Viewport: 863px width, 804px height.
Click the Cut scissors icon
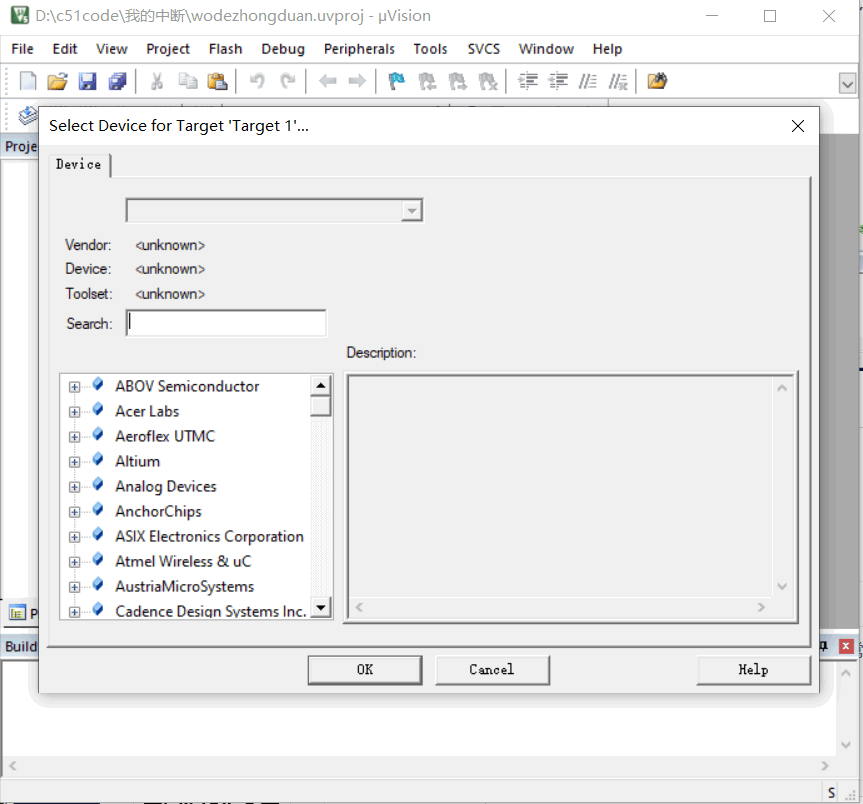pos(157,81)
